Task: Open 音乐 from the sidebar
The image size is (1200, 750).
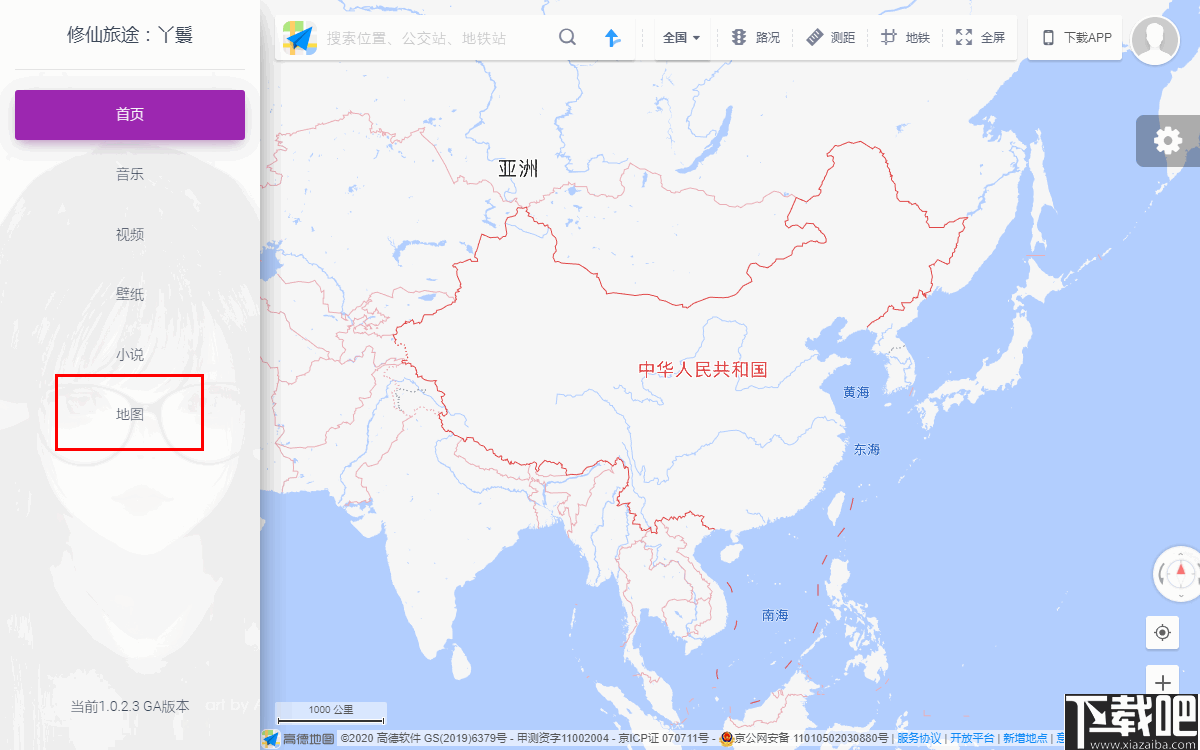Action: click(x=130, y=174)
